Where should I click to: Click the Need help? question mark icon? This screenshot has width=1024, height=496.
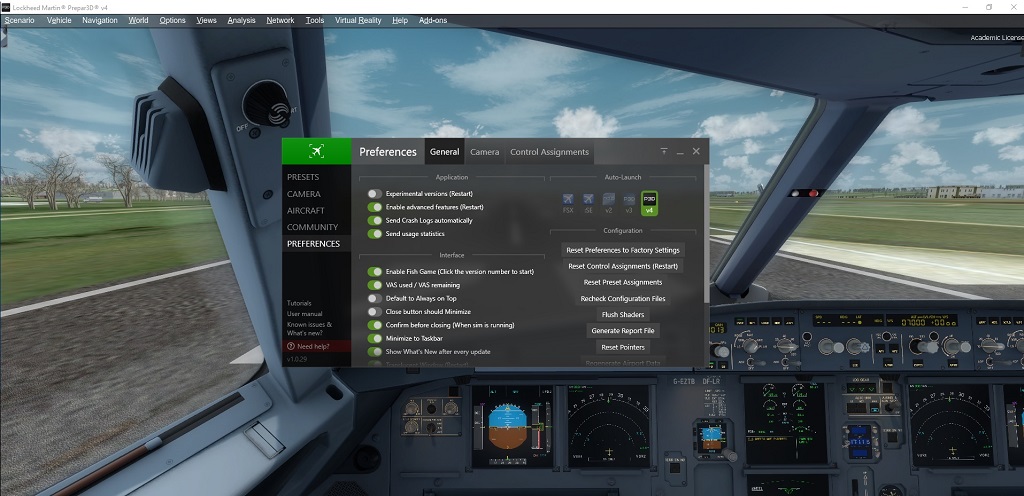pyautogui.click(x=291, y=347)
